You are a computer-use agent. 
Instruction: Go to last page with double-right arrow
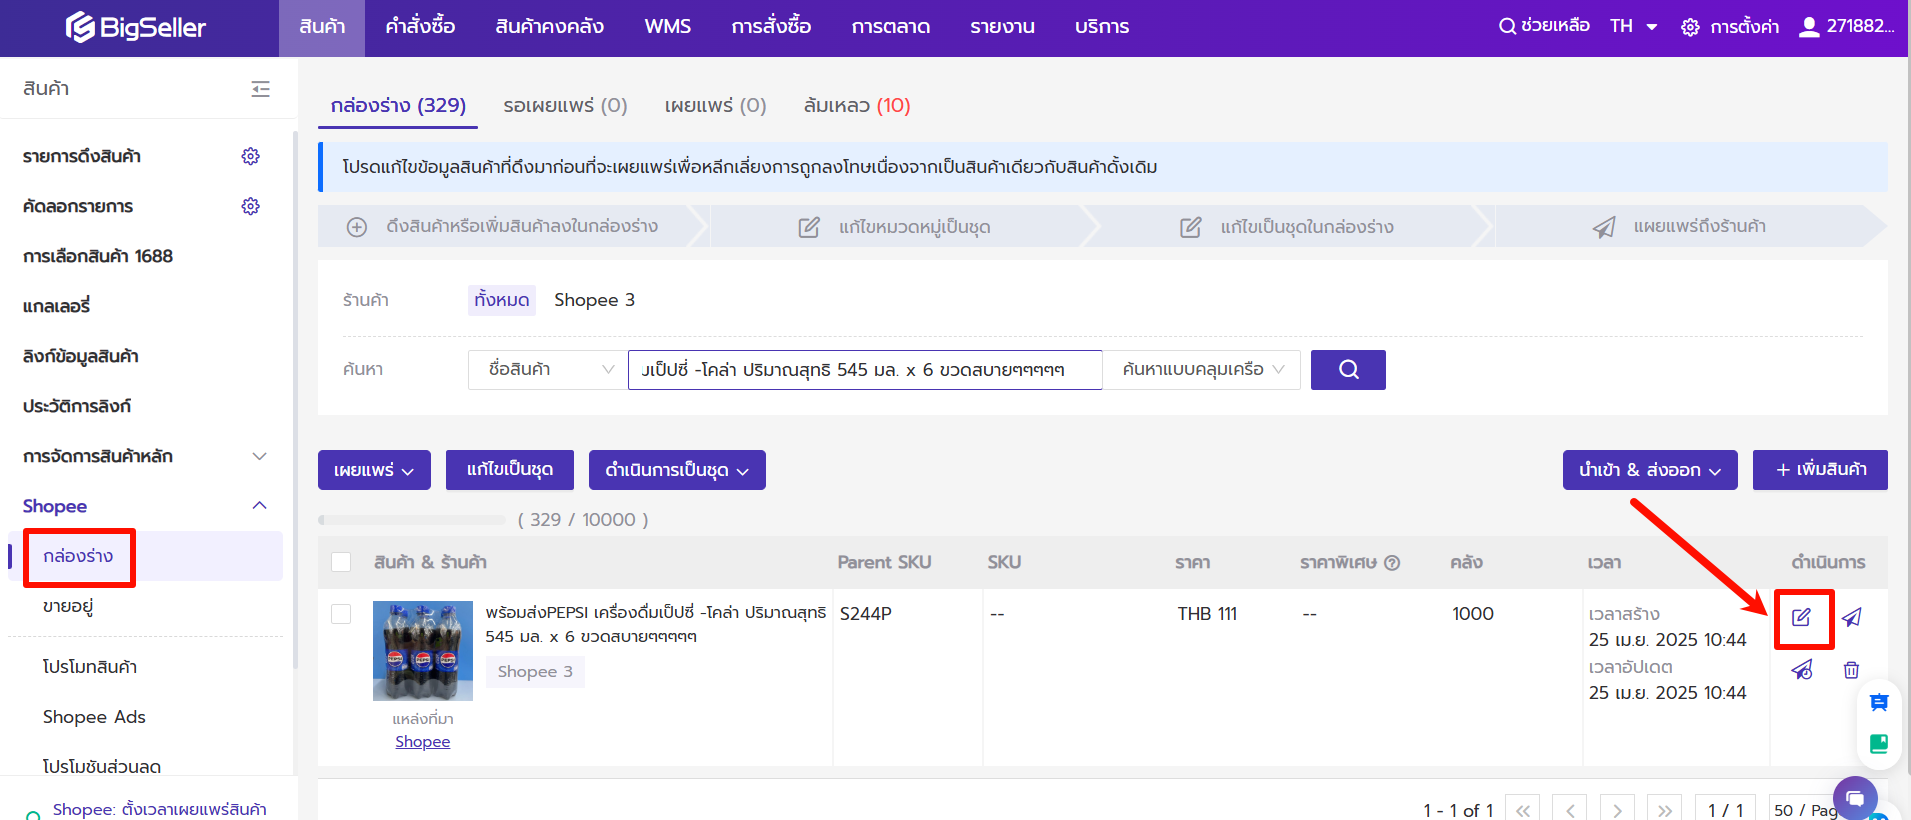[x=1665, y=810]
